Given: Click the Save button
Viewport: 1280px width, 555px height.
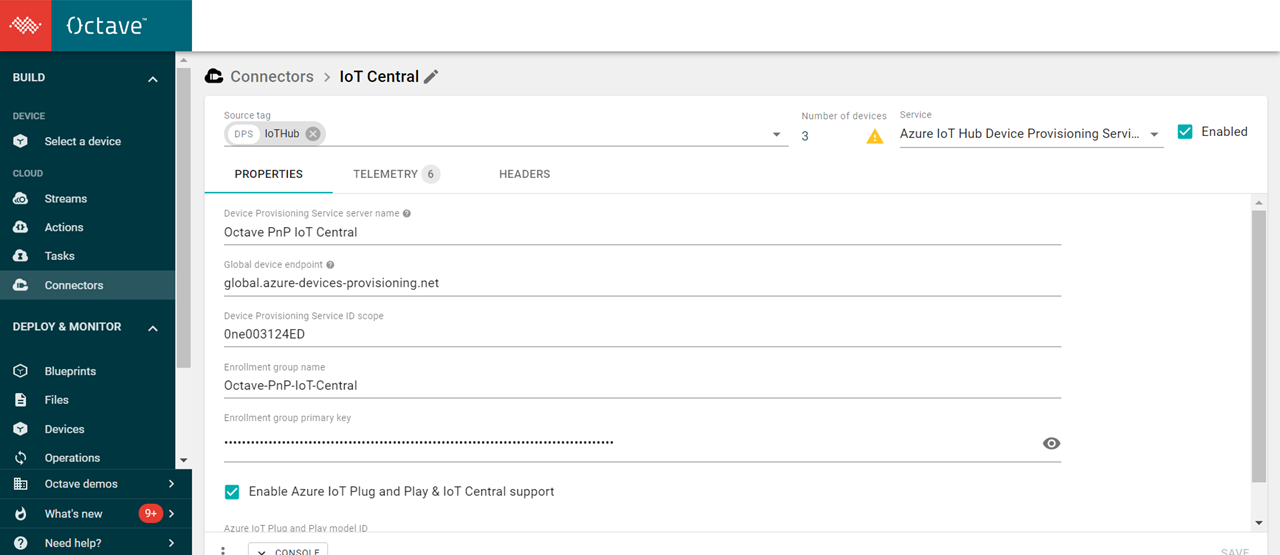Looking at the screenshot, I should click(1235, 551).
